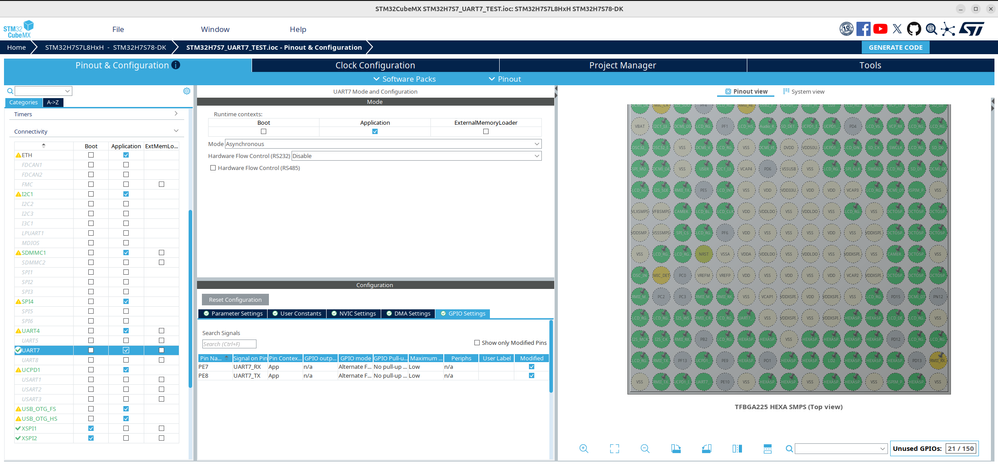The width and height of the screenshot is (998, 466).
Task: Switch to Clock Configuration tab
Action: (375, 65)
